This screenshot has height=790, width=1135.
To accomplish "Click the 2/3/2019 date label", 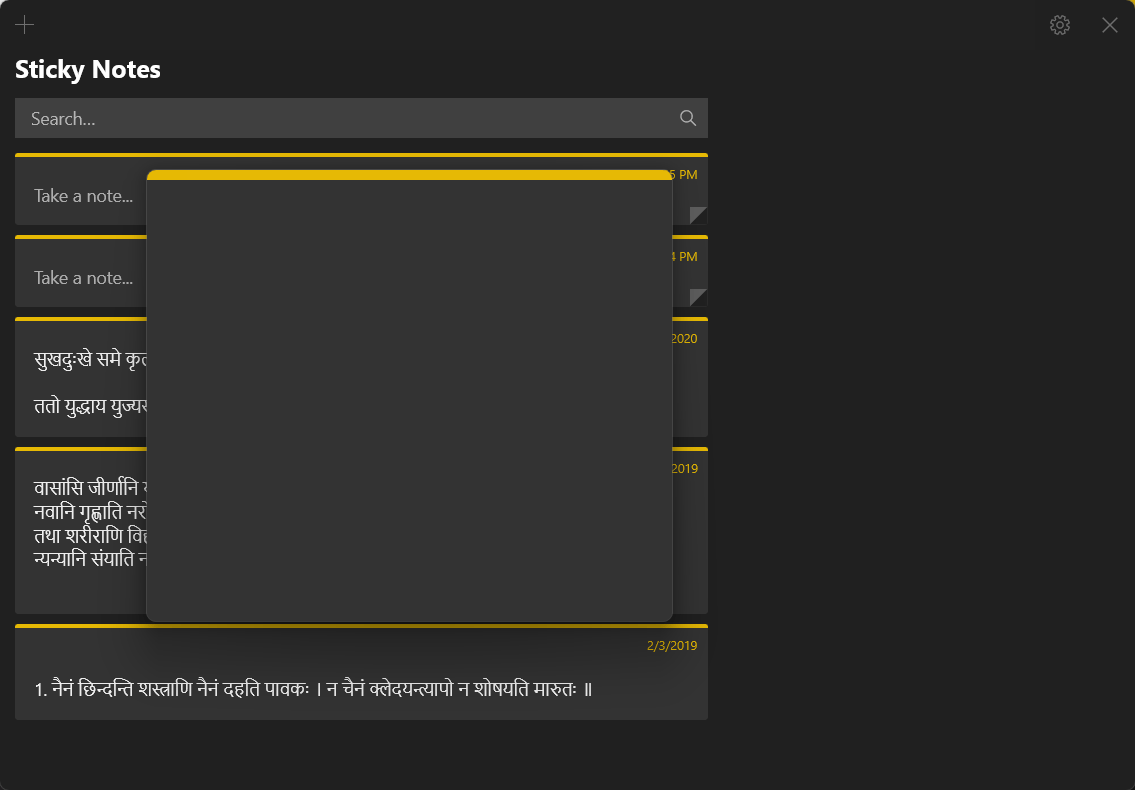I will pyautogui.click(x=672, y=645).
